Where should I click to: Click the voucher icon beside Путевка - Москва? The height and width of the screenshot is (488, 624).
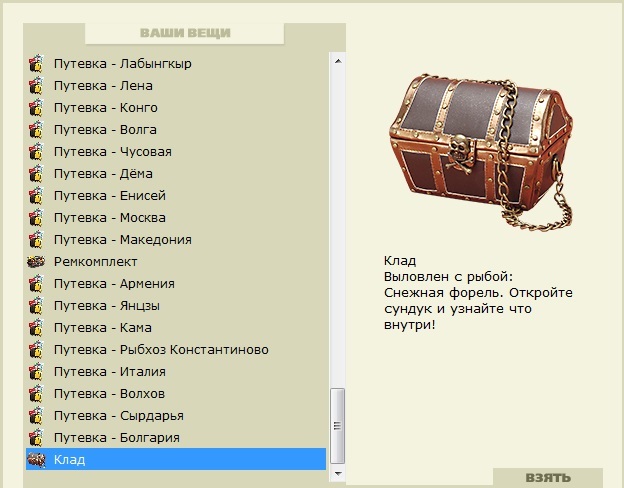(36, 217)
